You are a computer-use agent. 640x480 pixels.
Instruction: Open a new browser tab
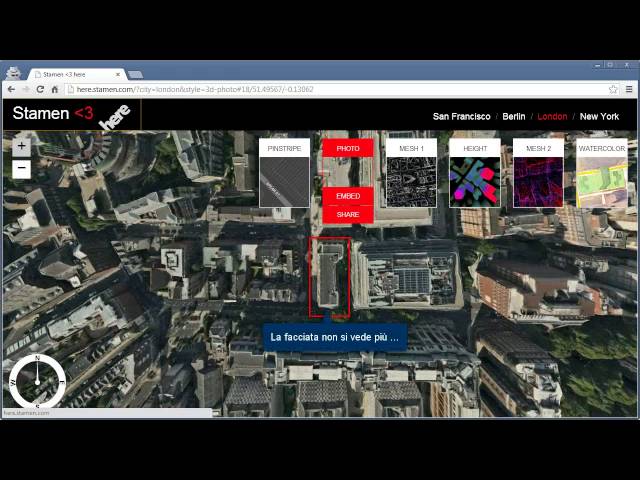click(135, 74)
